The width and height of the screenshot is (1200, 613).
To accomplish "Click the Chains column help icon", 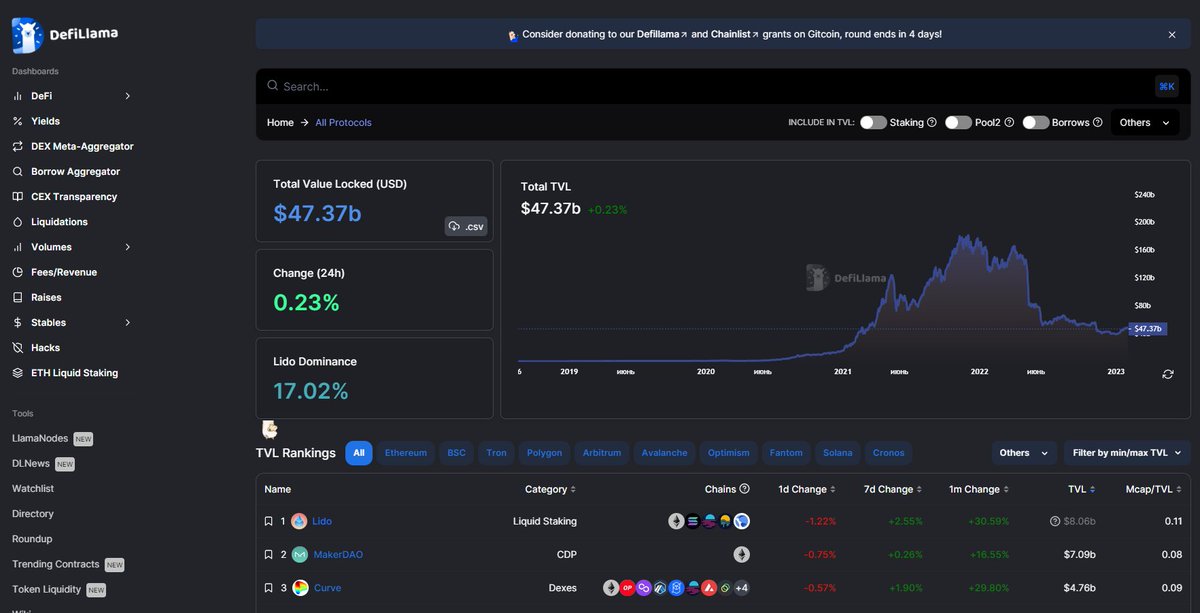I will [744, 489].
